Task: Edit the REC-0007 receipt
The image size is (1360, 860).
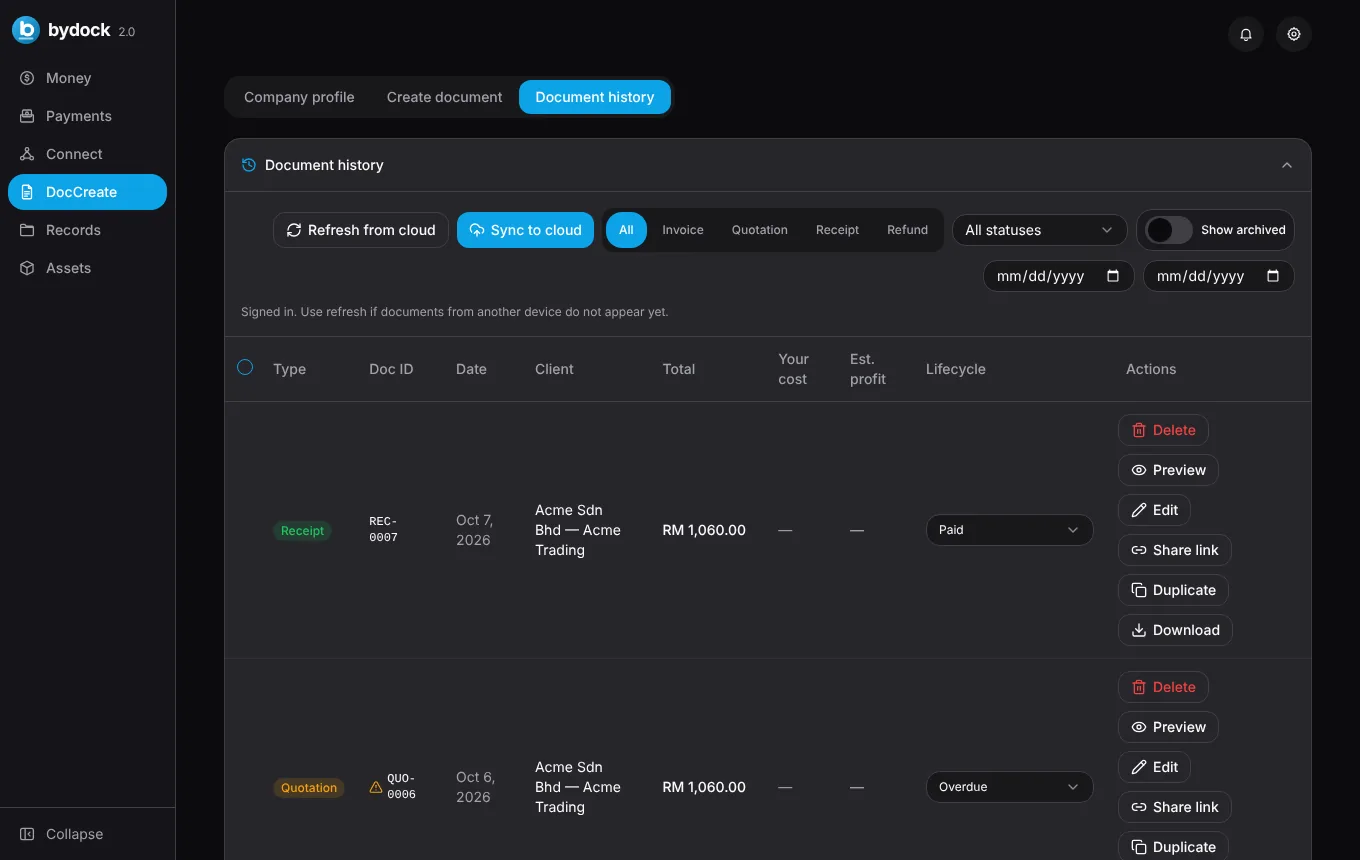Action: click(x=1154, y=510)
